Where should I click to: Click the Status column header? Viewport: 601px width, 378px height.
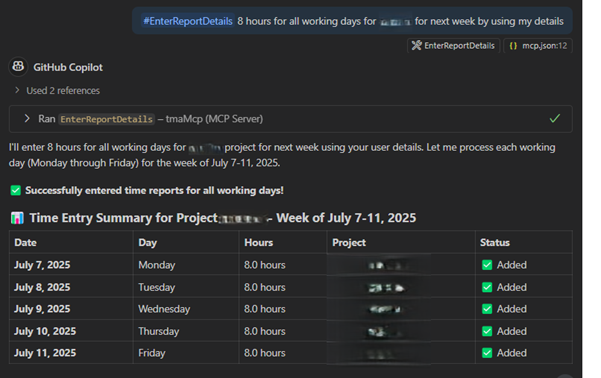coord(495,243)
